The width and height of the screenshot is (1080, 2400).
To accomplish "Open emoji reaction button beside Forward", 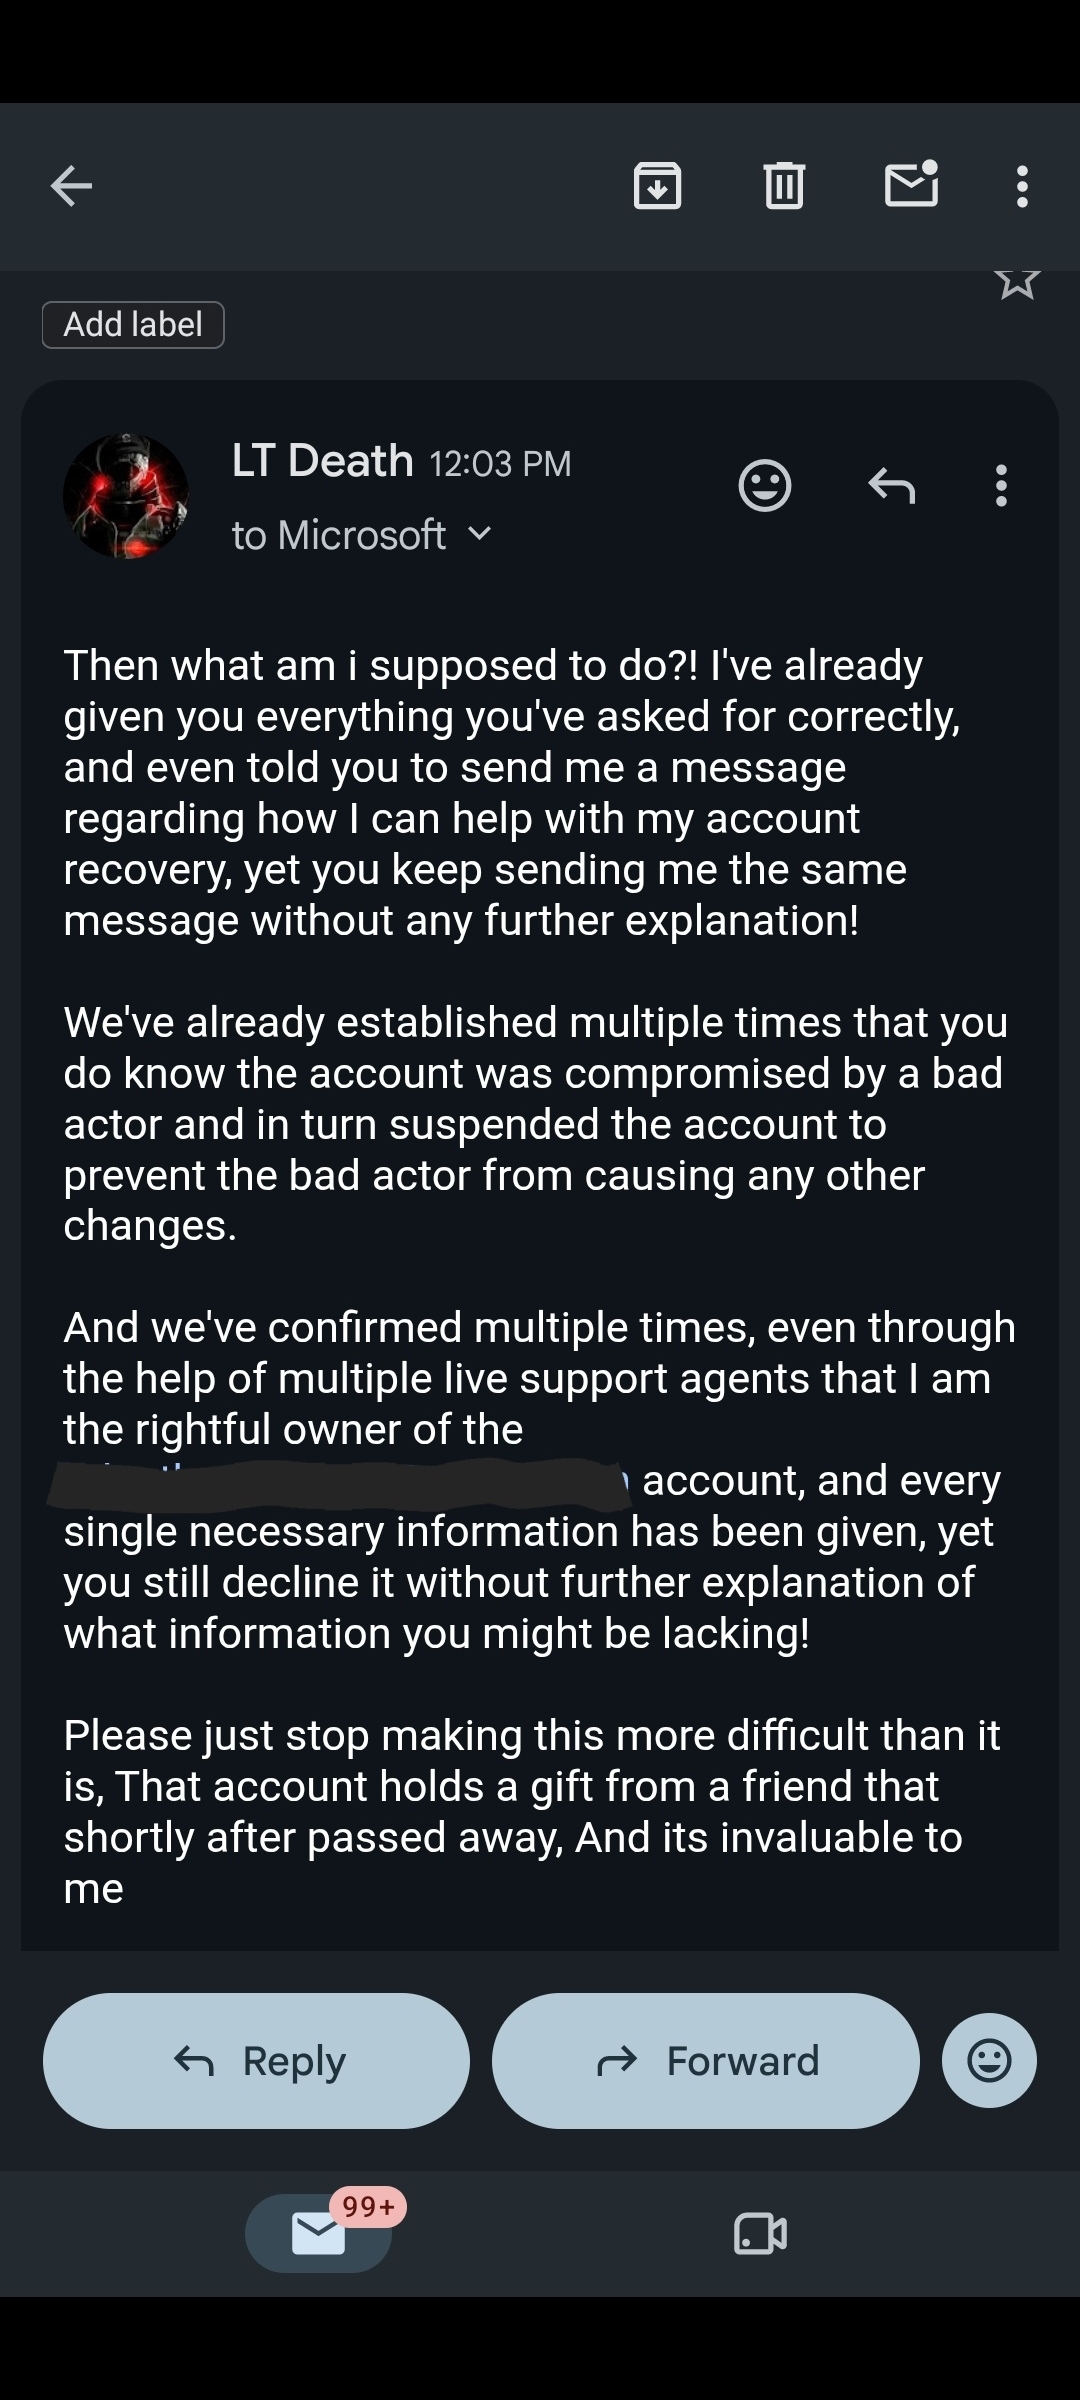I will tap(989, 2061).
